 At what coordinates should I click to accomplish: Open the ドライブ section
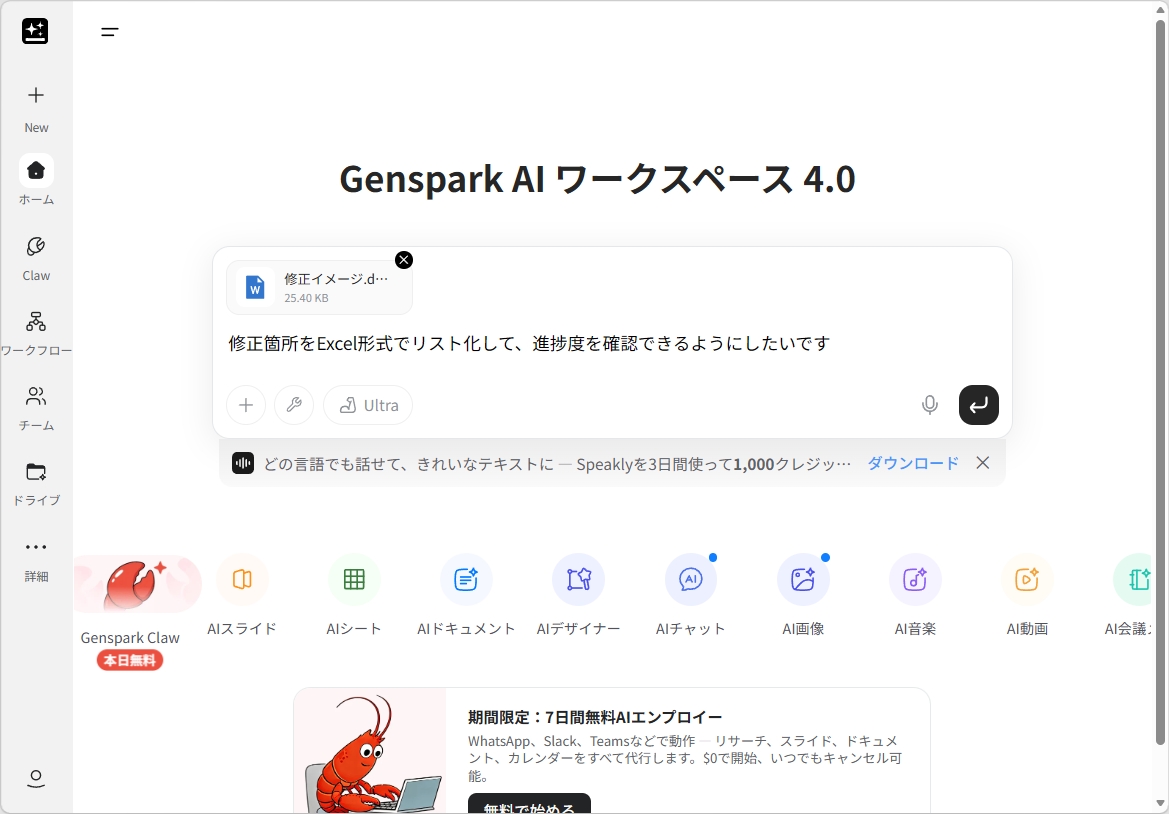[36, 472]
